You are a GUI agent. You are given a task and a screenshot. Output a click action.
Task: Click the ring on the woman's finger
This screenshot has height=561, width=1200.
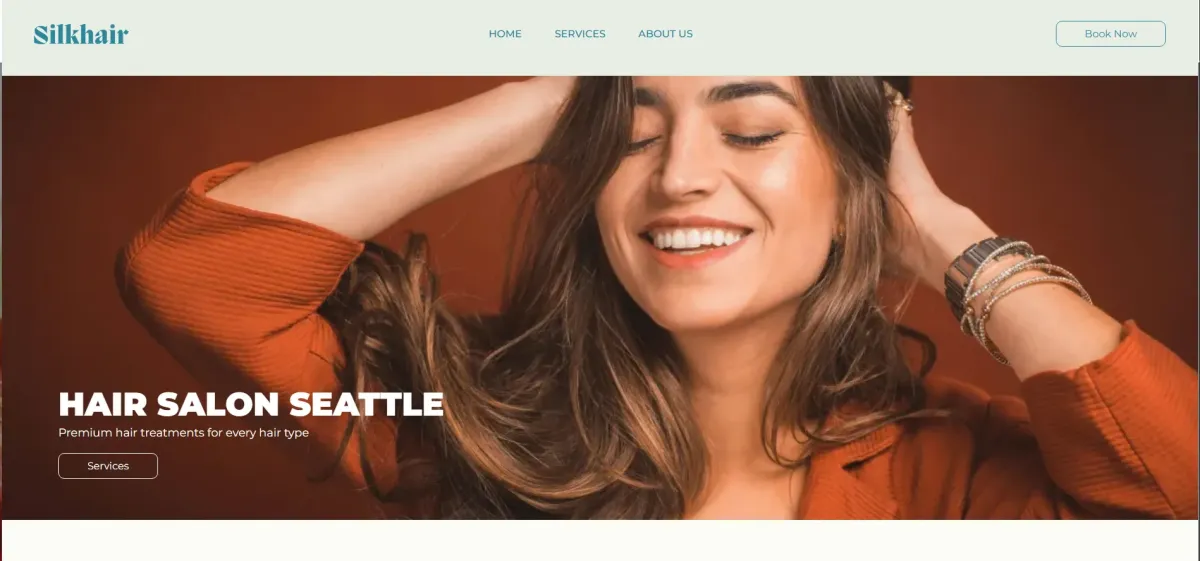pyautogui.click(x=901, y=100)
